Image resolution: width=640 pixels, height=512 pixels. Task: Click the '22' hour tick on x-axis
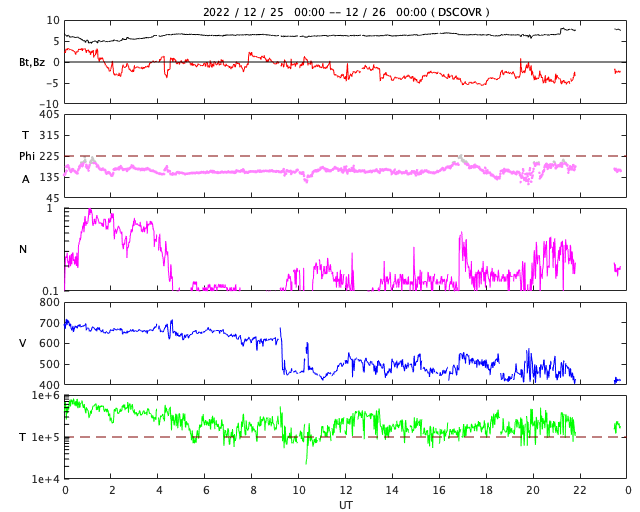pyautogui.click(x=580, y=490)
